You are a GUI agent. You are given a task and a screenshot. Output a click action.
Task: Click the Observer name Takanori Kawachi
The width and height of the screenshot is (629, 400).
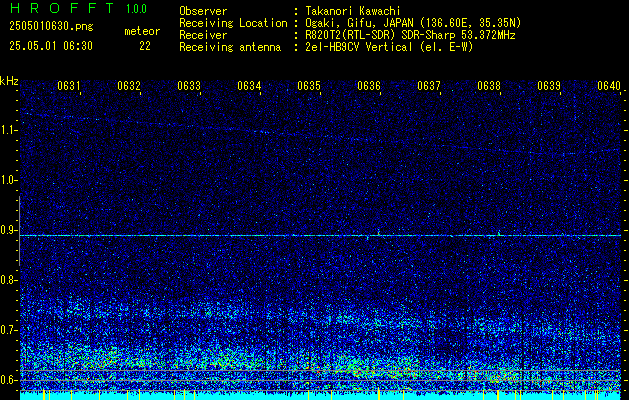[x=353, y=11]
